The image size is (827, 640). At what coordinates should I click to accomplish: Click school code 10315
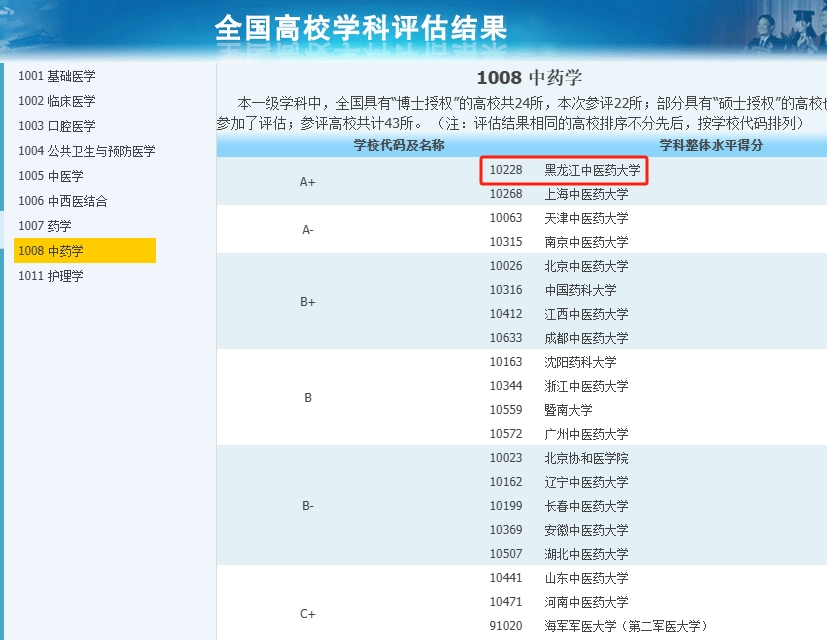(506, 242)
